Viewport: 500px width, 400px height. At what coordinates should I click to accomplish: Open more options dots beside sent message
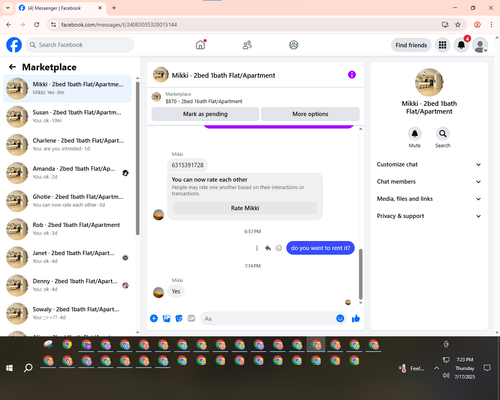[x=257, y=248]
